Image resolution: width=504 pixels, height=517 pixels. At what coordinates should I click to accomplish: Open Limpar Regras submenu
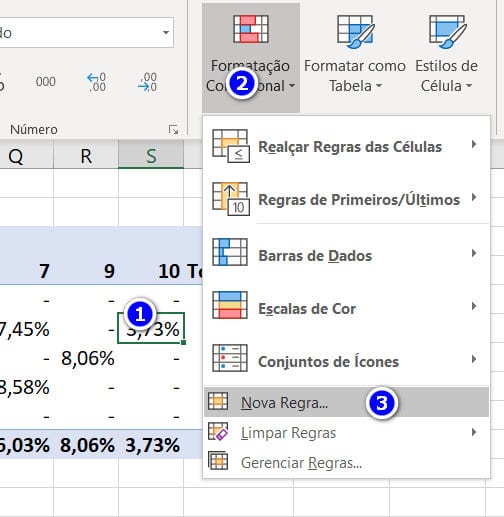click(x=346, y=433)
